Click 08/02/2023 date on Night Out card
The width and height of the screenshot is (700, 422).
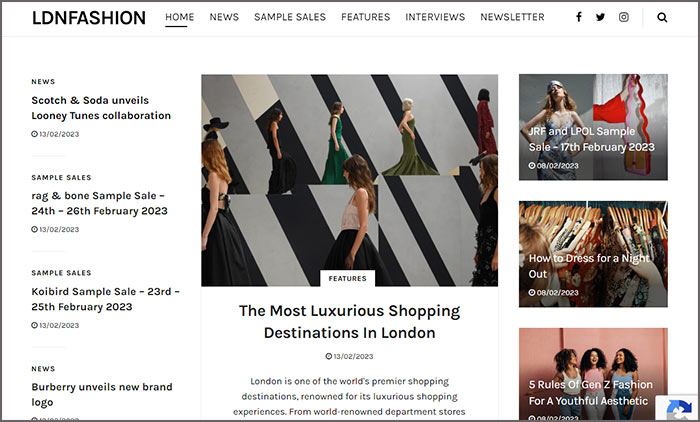(554, 292)
